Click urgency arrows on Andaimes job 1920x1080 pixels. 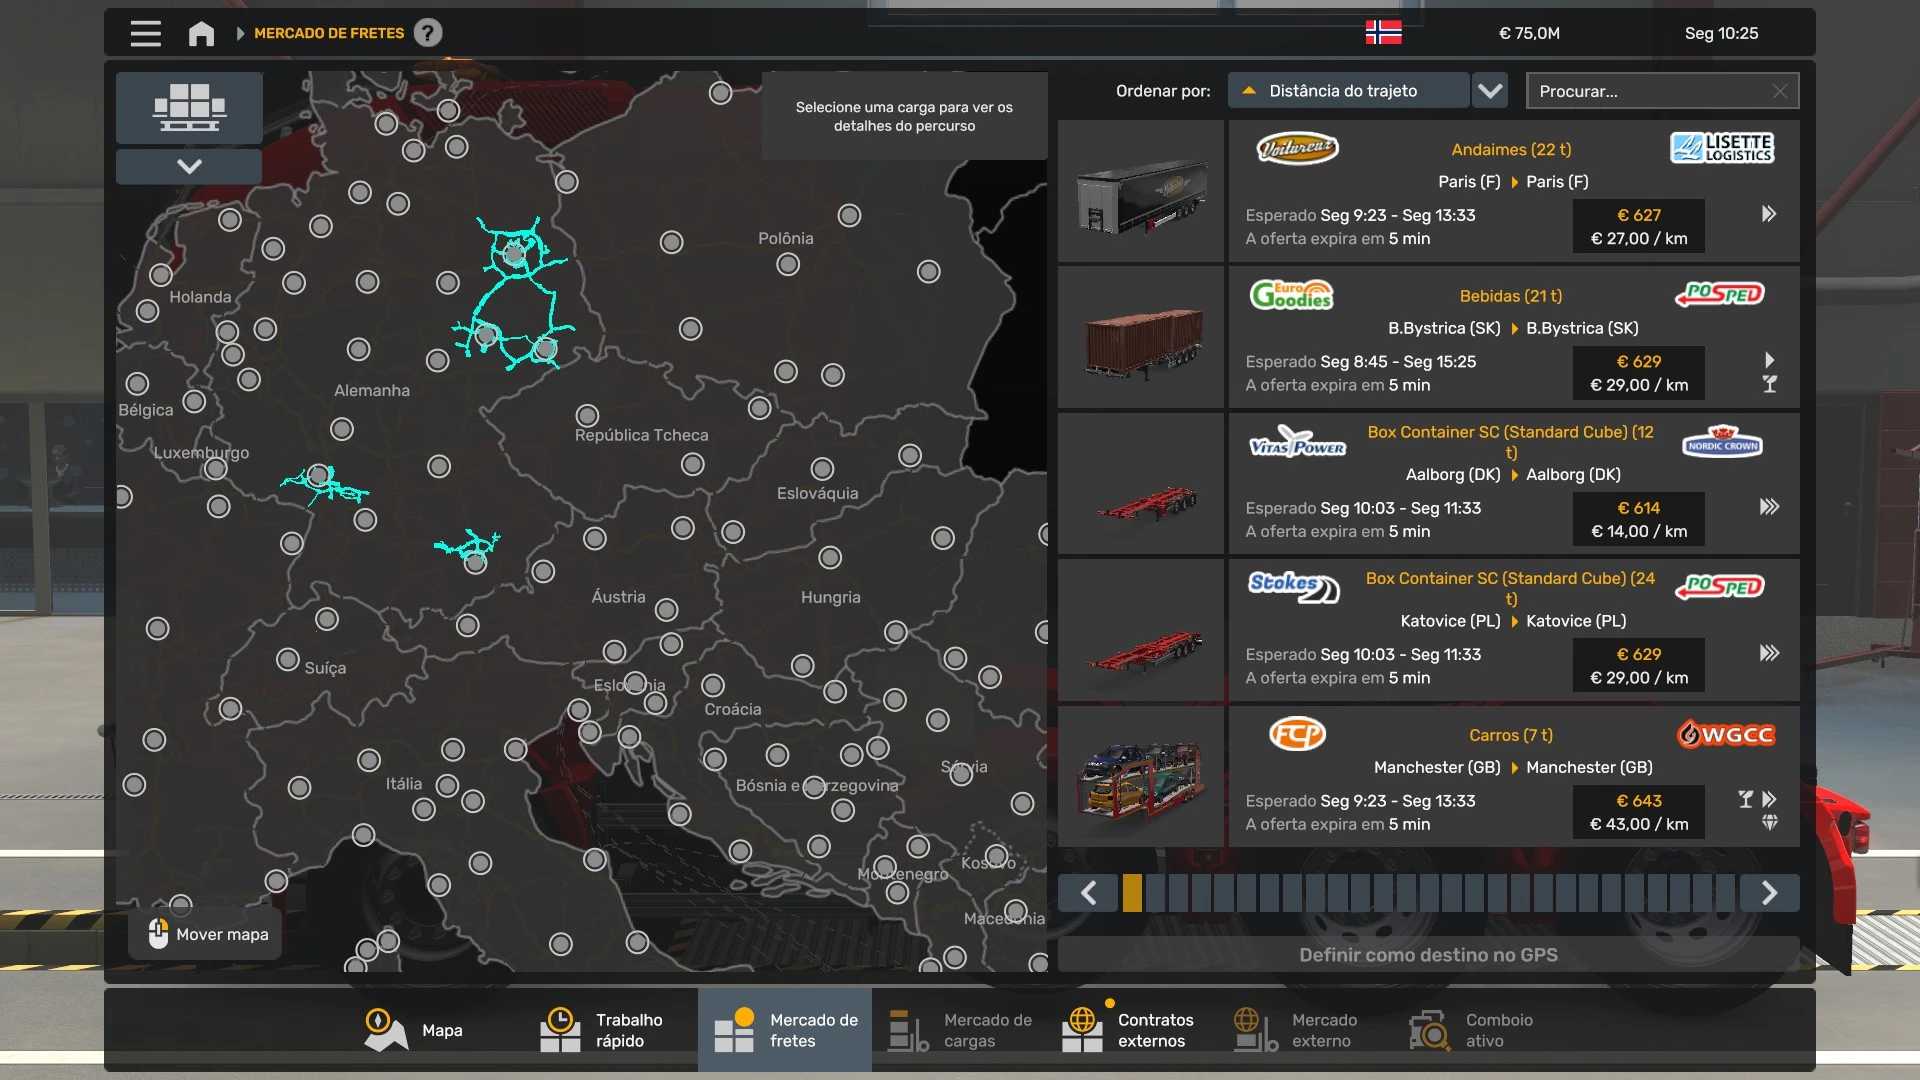coord(1768,214)
